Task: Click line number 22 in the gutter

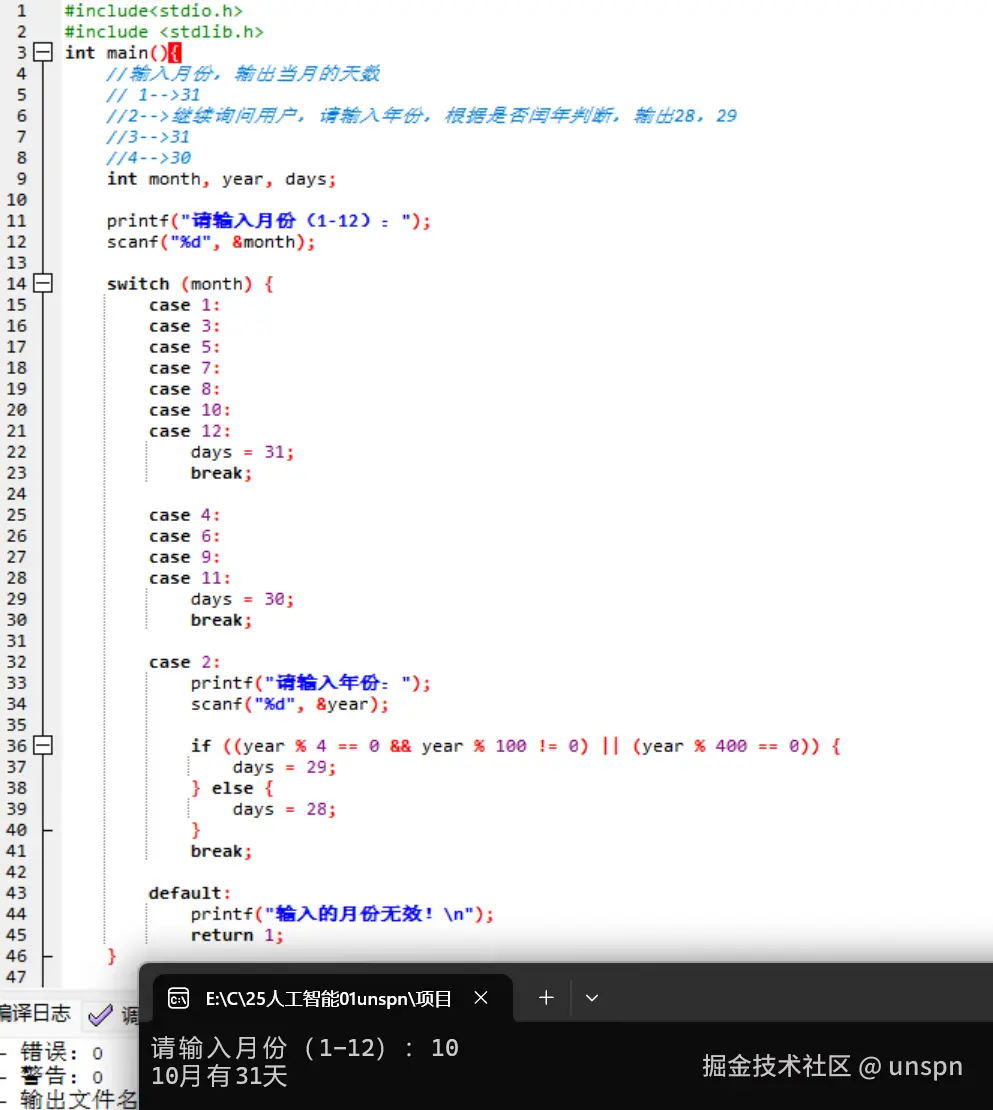Action: click(16, 452)
